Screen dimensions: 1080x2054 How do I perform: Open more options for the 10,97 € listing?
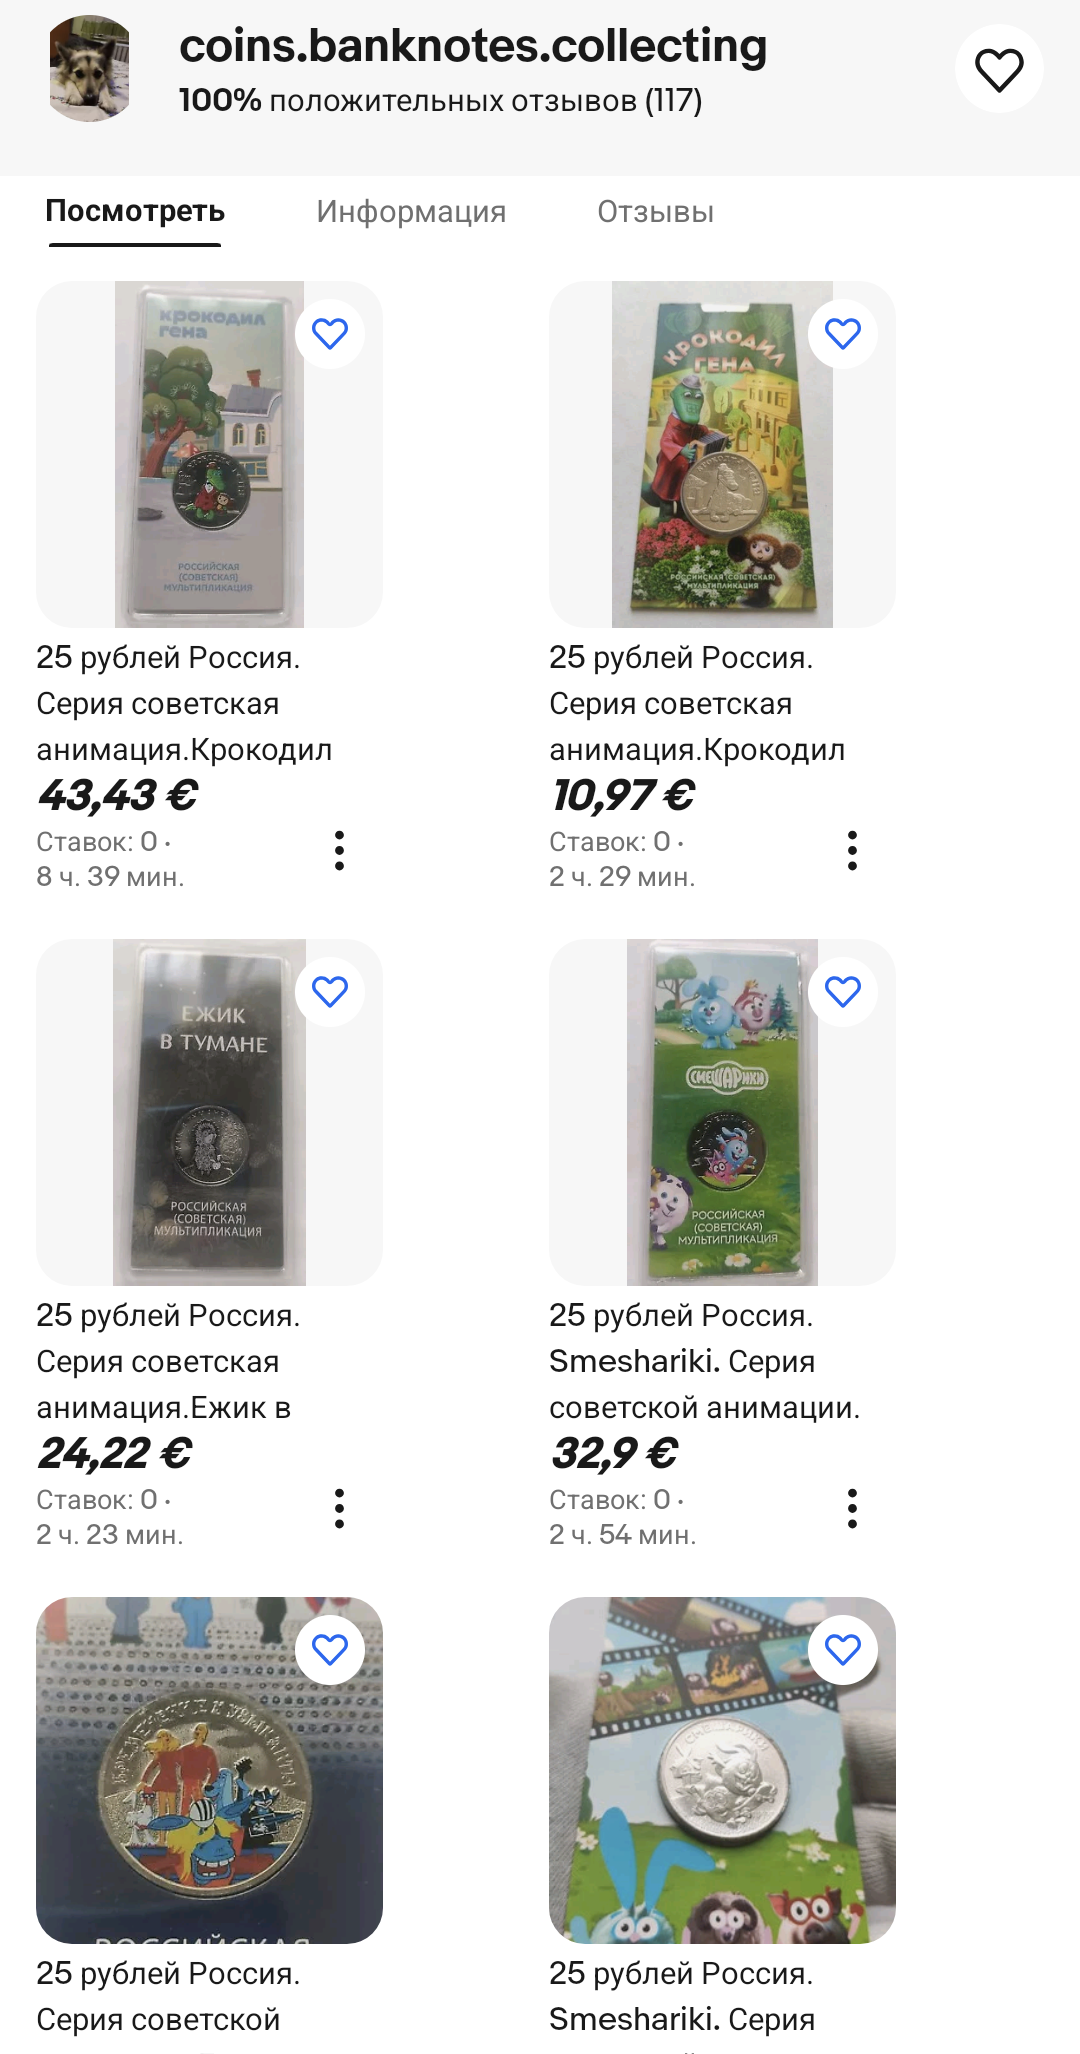(x=852, y=851)
